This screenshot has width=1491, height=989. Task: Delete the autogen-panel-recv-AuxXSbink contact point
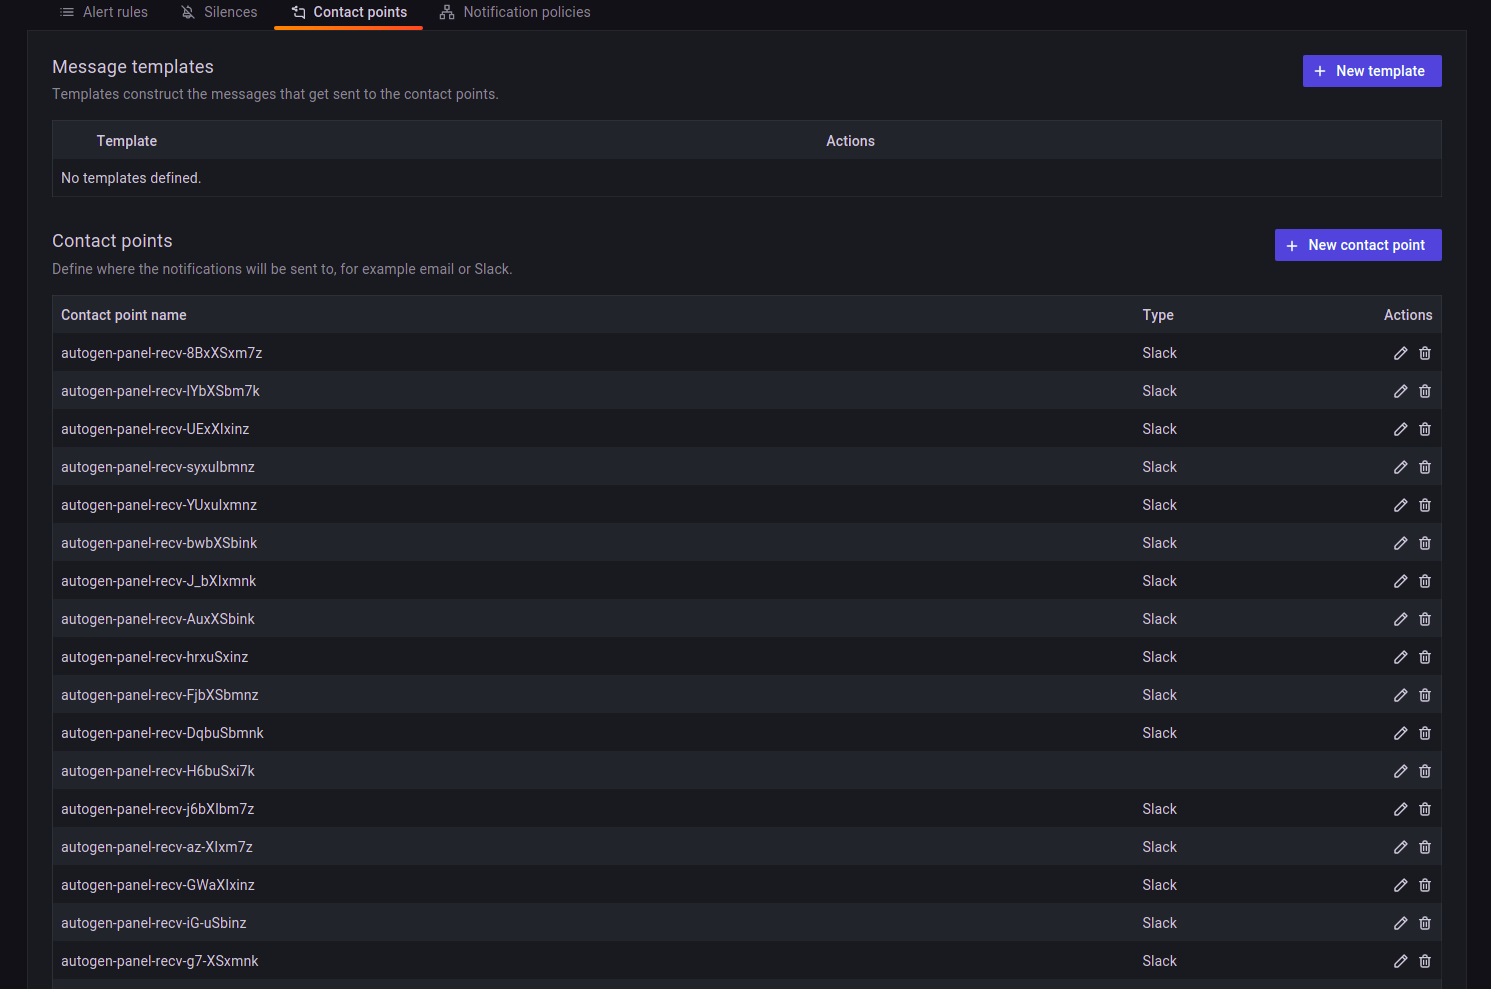[x=1425, y=619]
